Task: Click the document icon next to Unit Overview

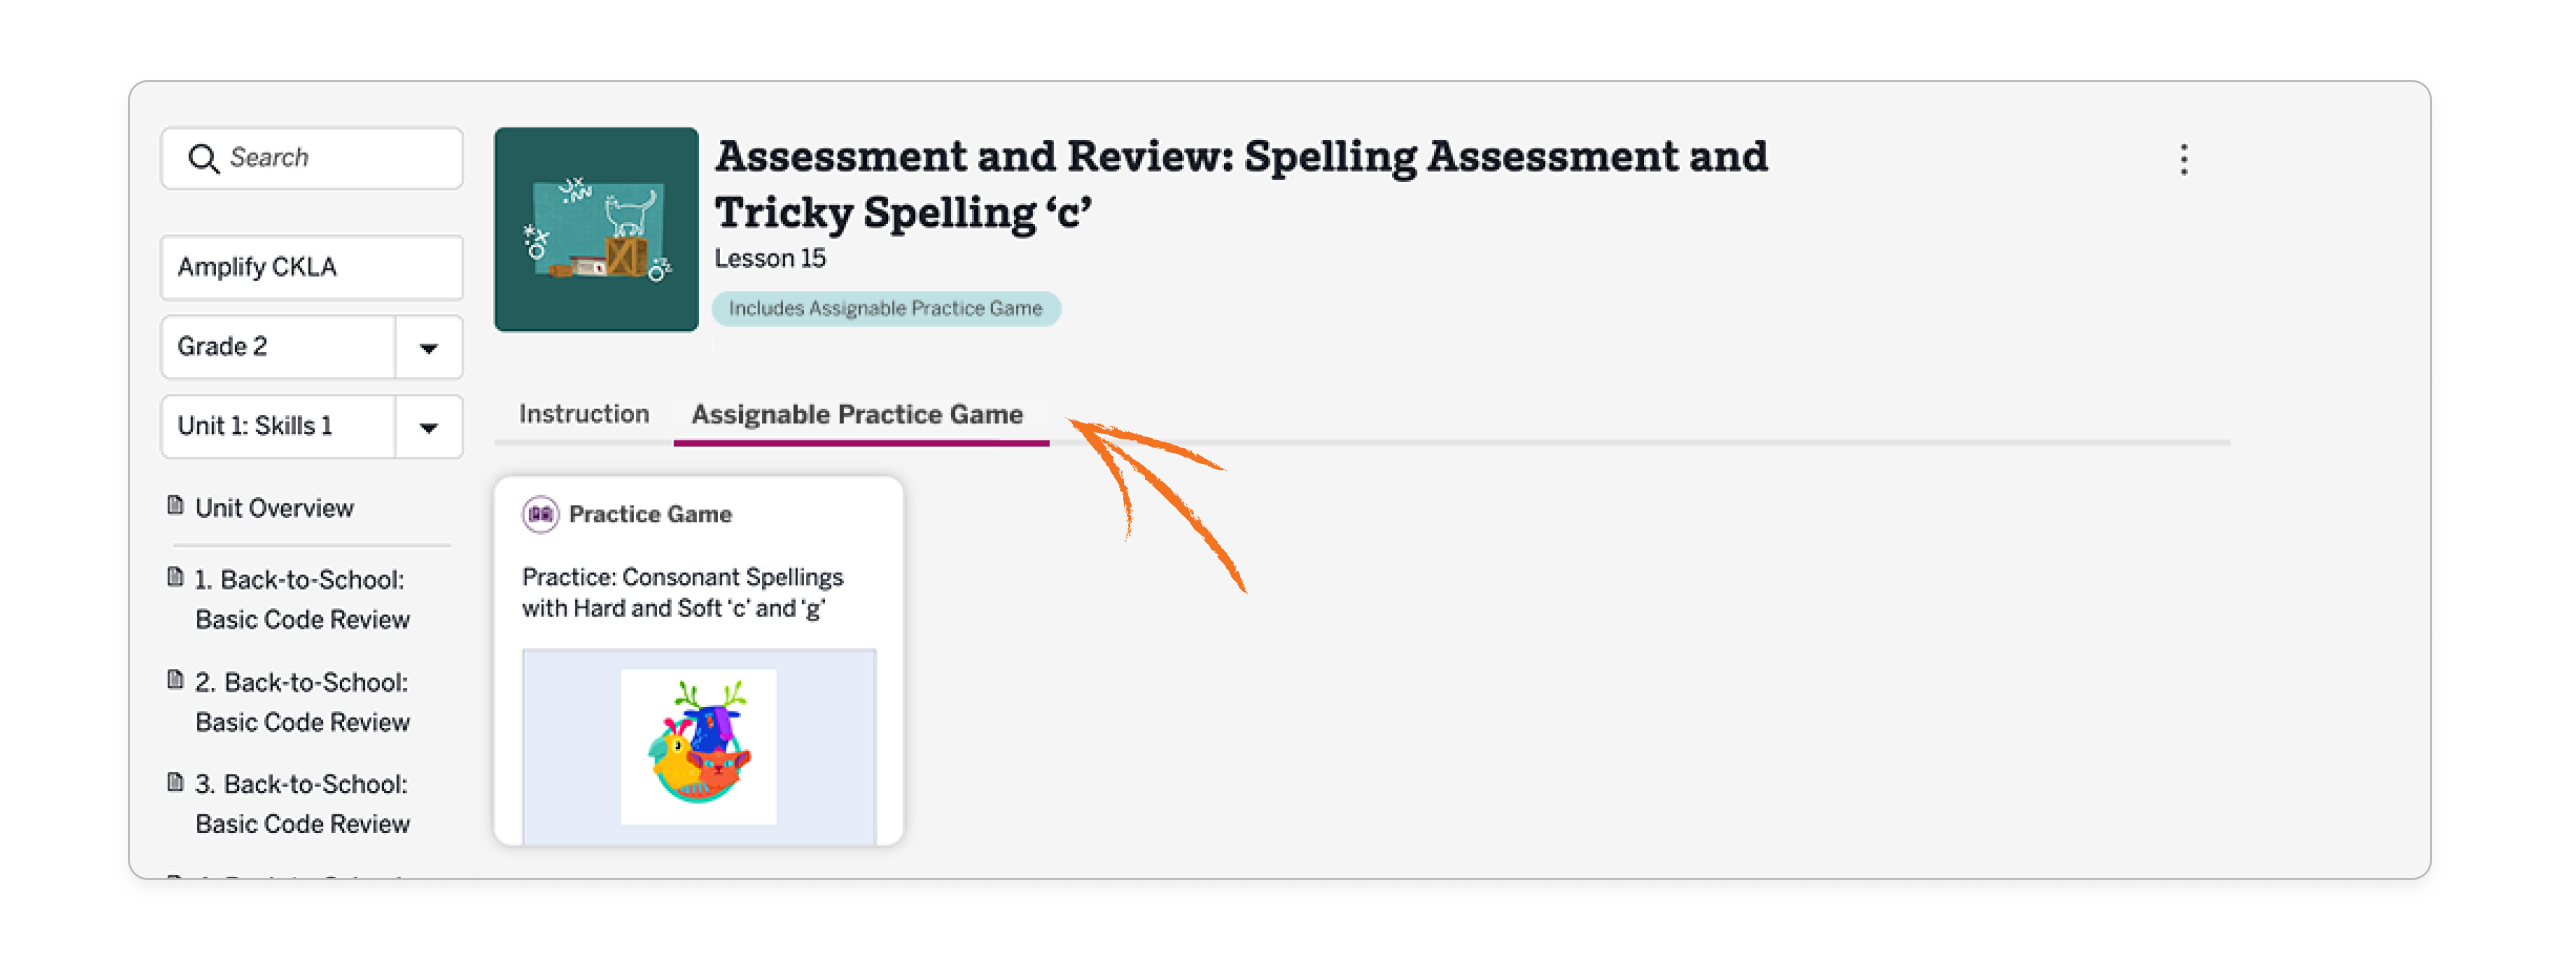Action: (177, 506)
